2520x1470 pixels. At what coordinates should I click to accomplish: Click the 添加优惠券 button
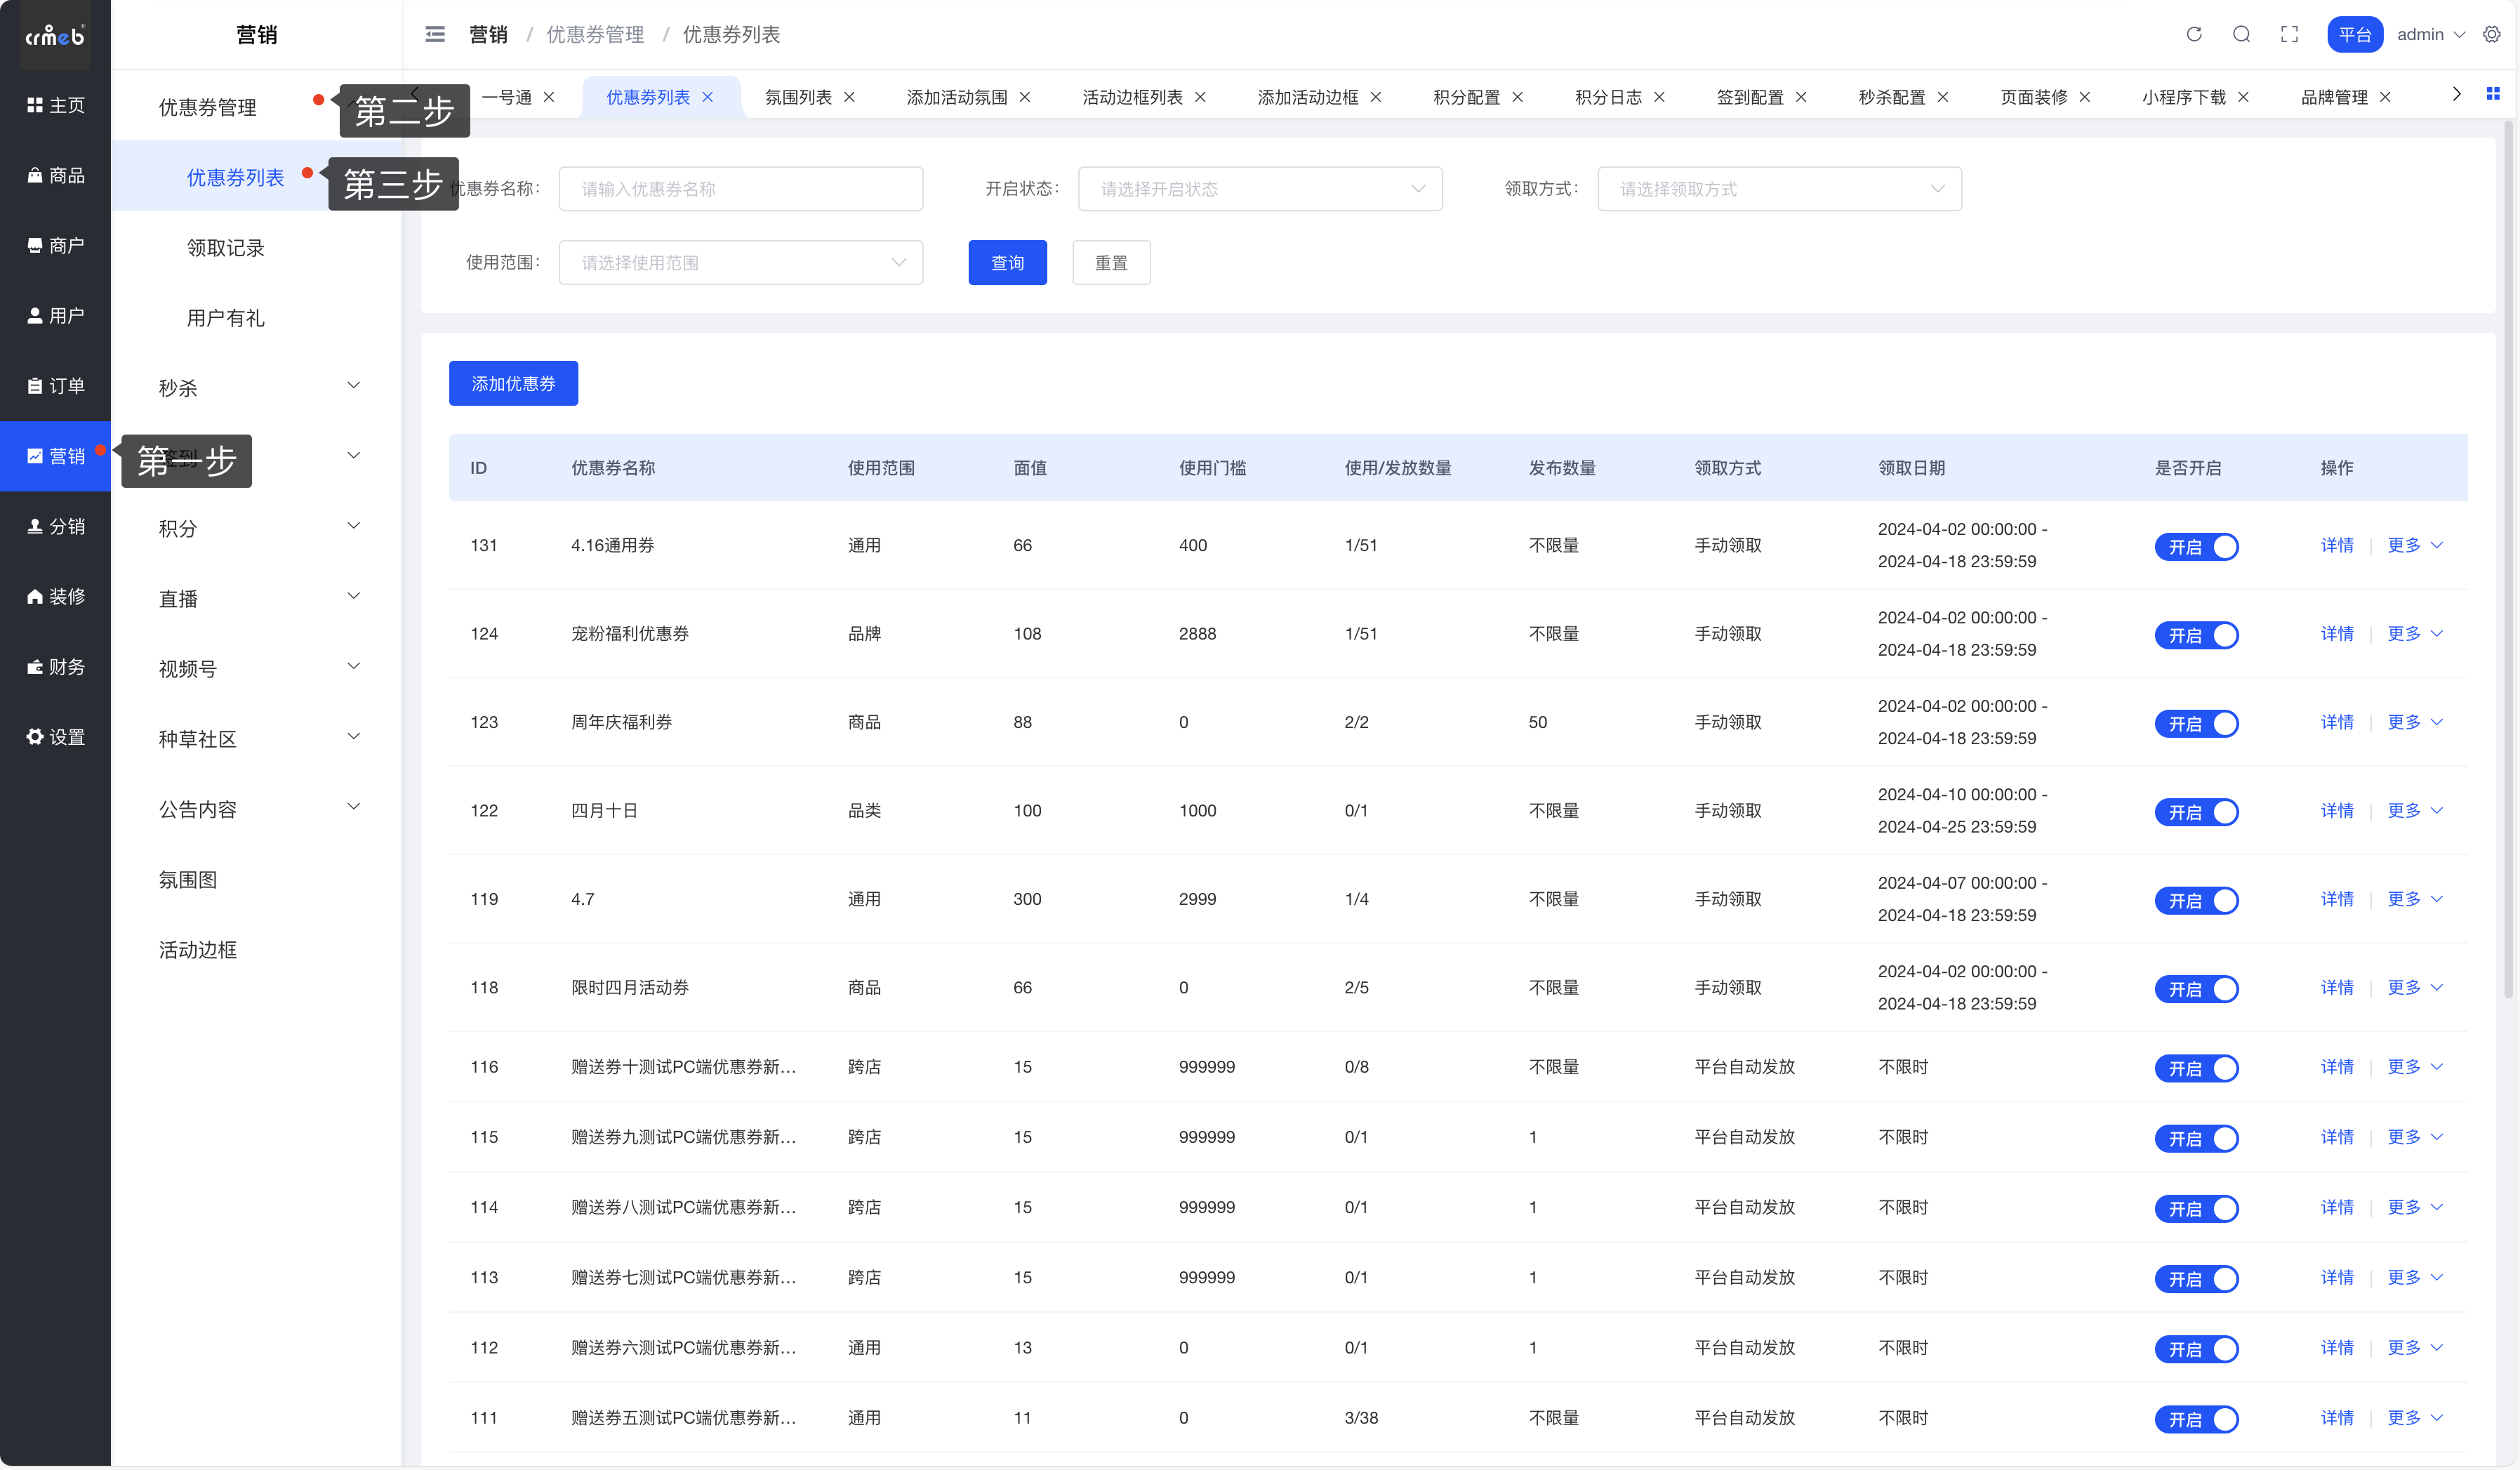point(513,384)
